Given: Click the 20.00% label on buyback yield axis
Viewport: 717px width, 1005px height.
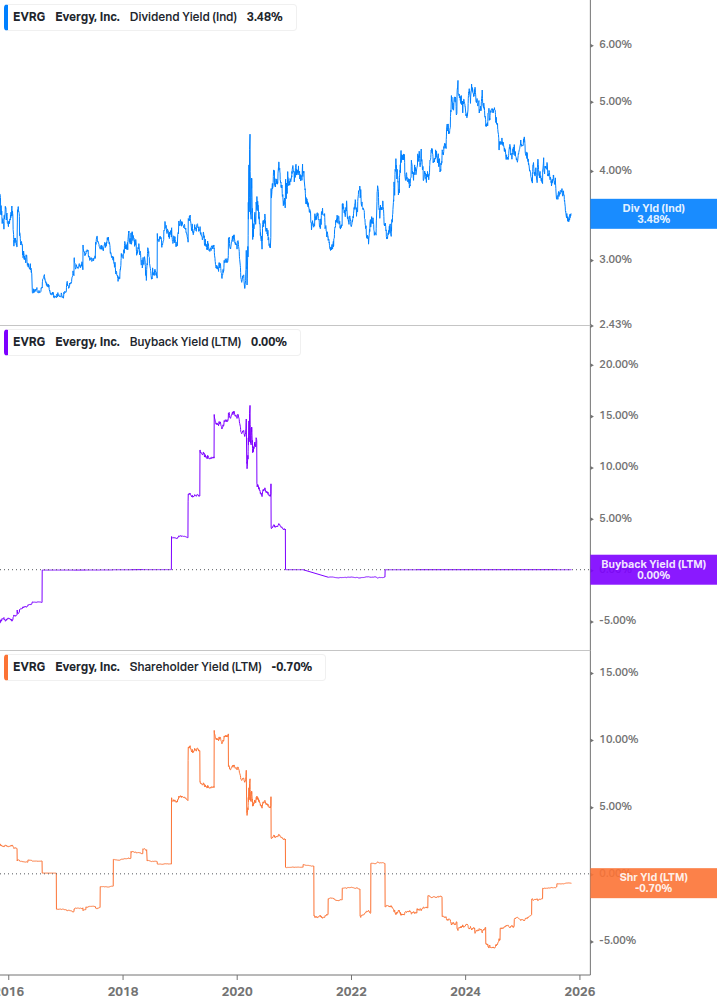Looking at the screenshot, I should (618, 364).
